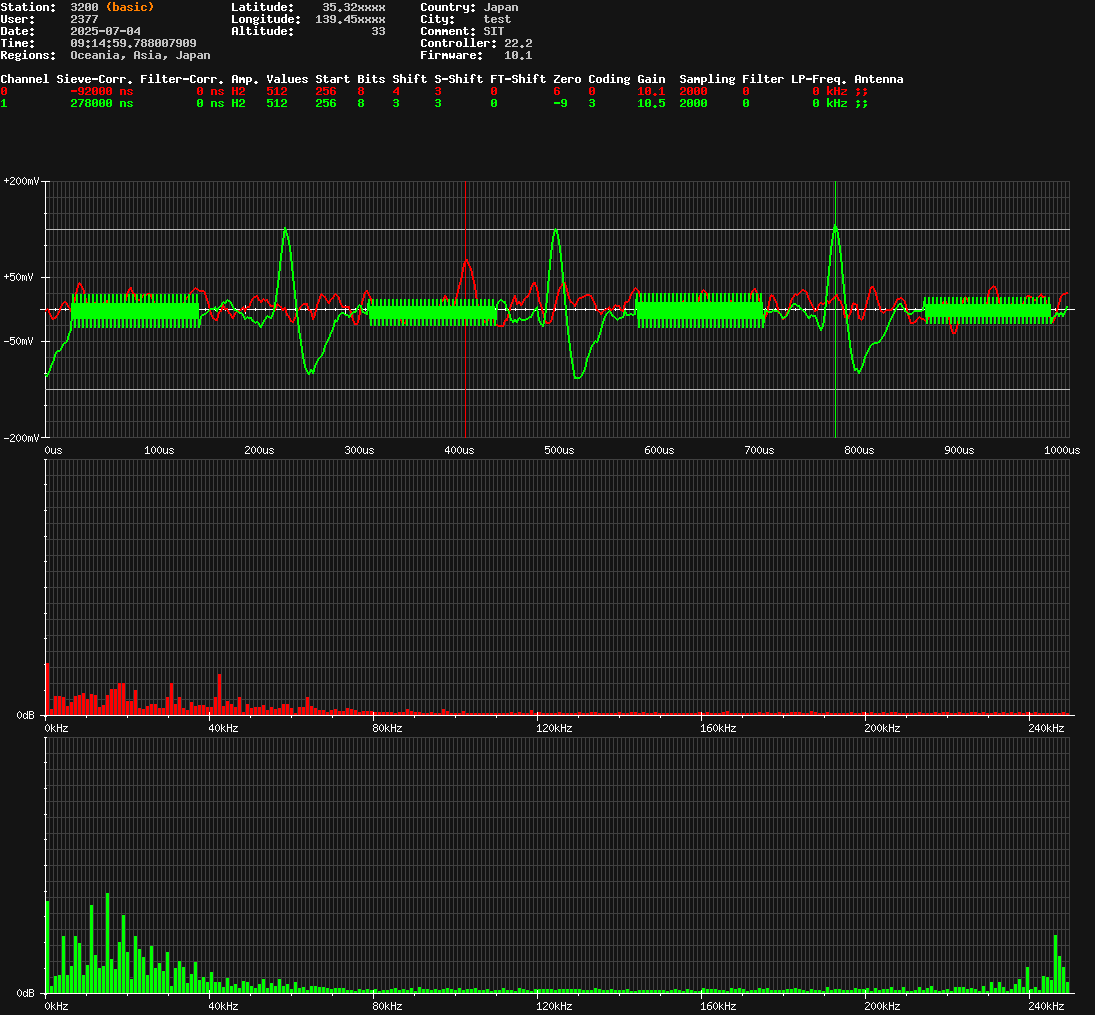Click the 0dB label of red spectrum
The height and width of the screenshot is (1015, 1095).
click(x=26, y=715)
